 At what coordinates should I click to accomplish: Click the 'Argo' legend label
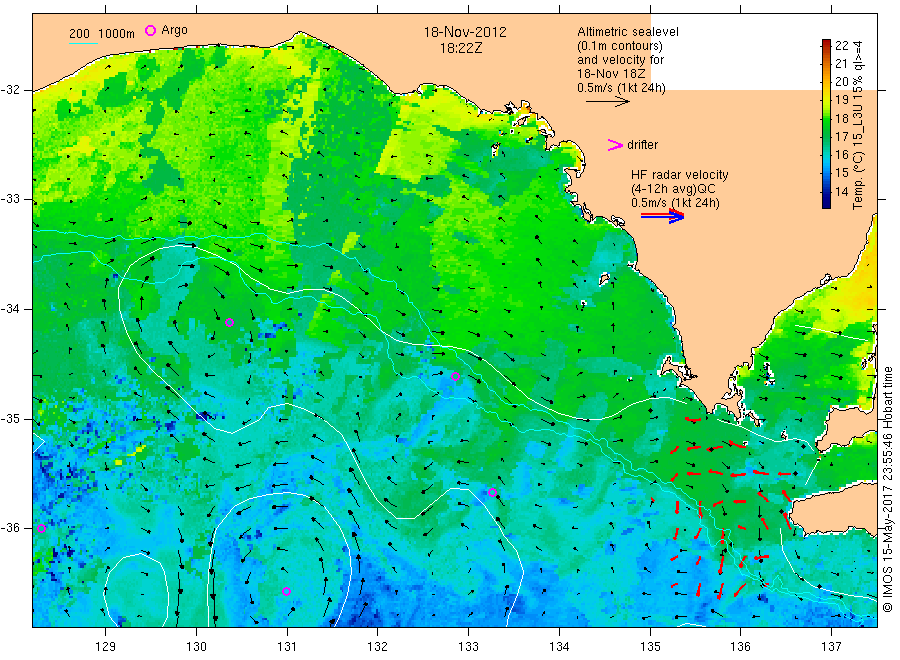coord(174,30)
